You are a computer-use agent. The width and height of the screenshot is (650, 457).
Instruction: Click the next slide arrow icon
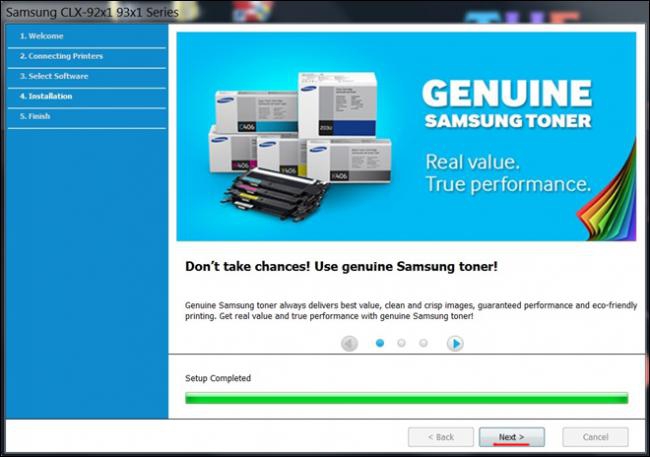tap(455, 343)
